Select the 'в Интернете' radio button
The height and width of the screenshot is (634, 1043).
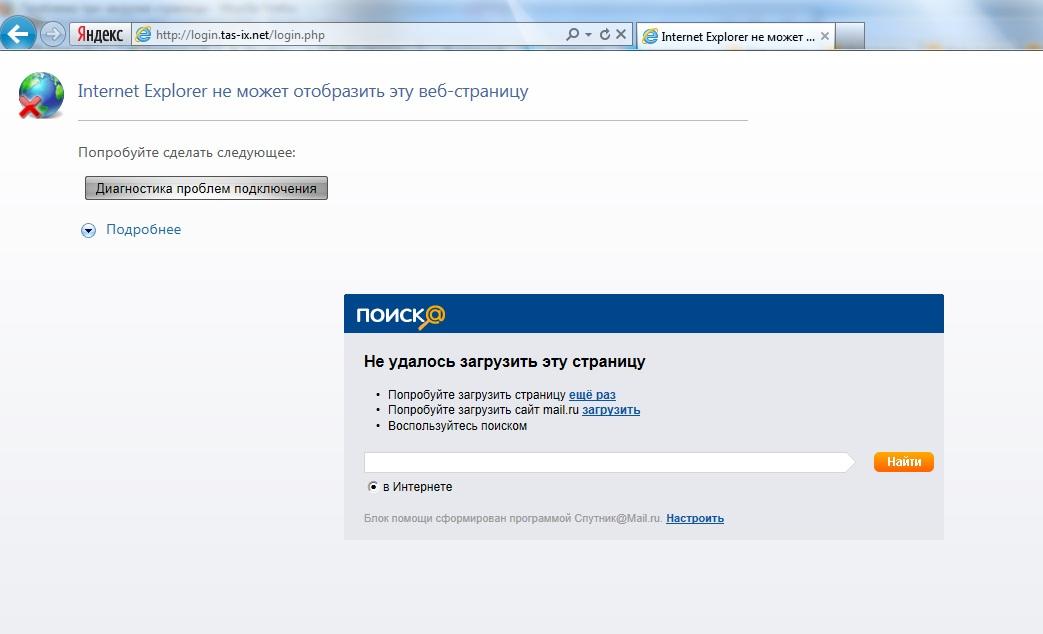[373, 487]
